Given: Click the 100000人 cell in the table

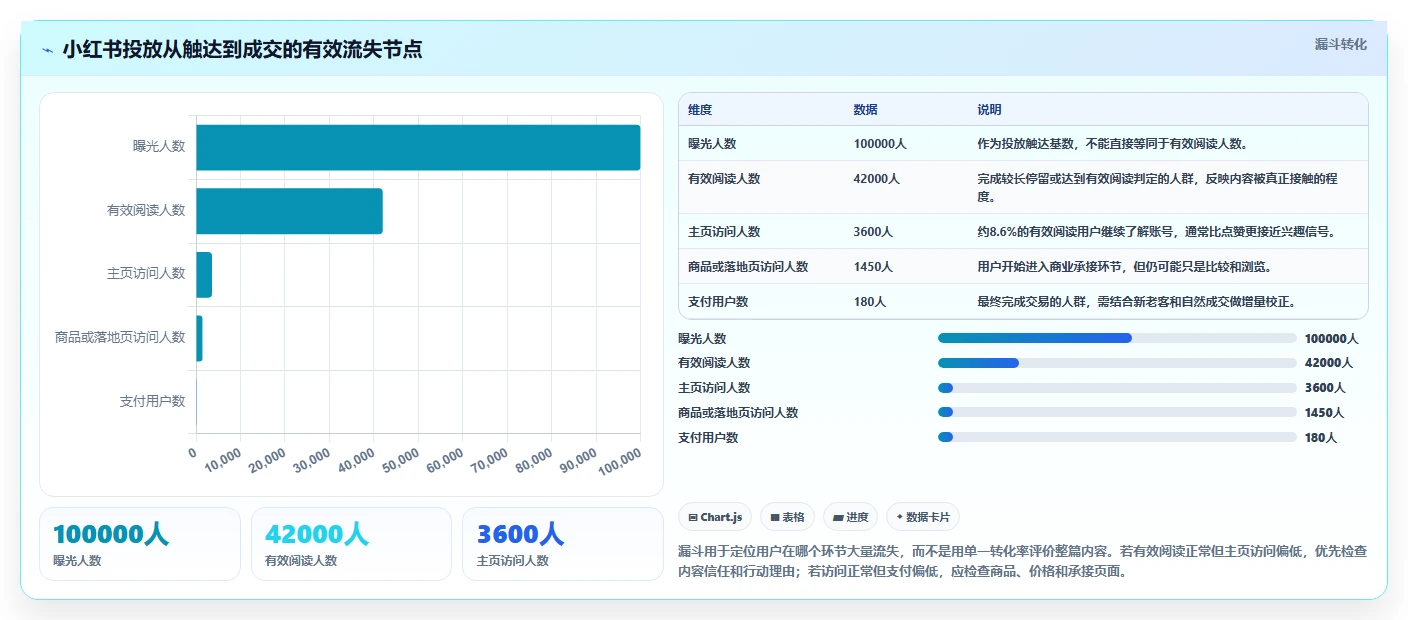Looking at the screenshot, I should pos(880,143).
